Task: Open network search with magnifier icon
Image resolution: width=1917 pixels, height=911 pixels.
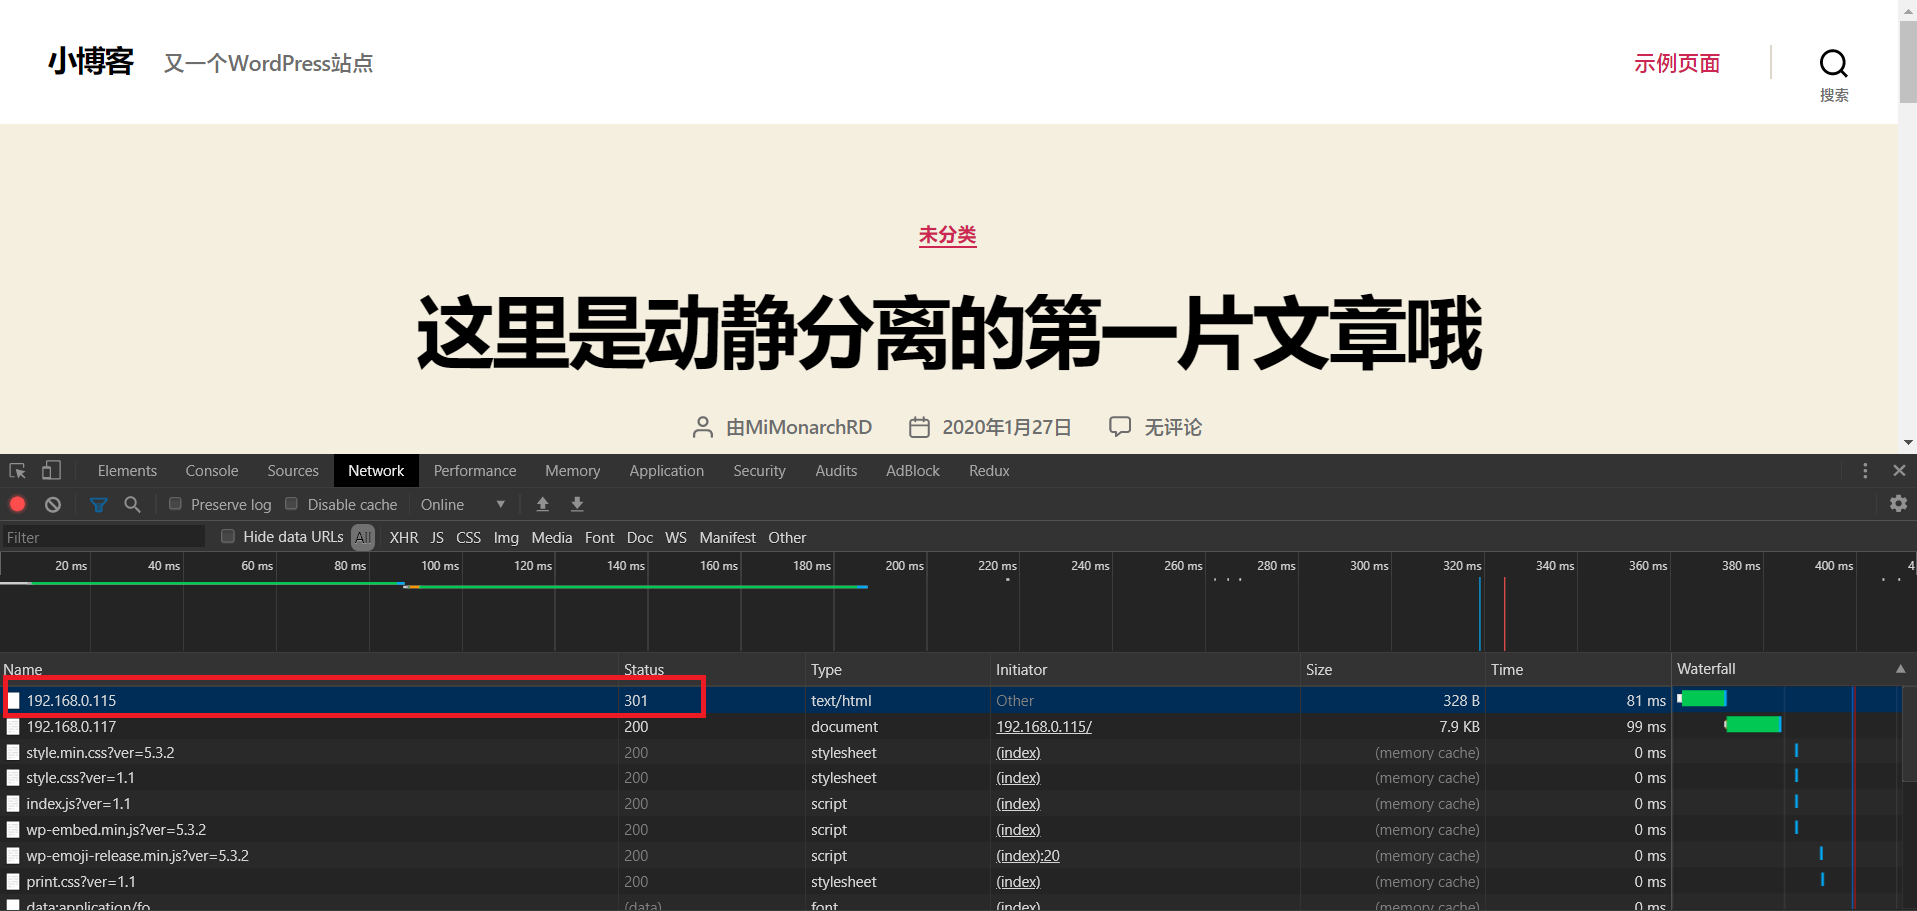Action: coord(132,504)
